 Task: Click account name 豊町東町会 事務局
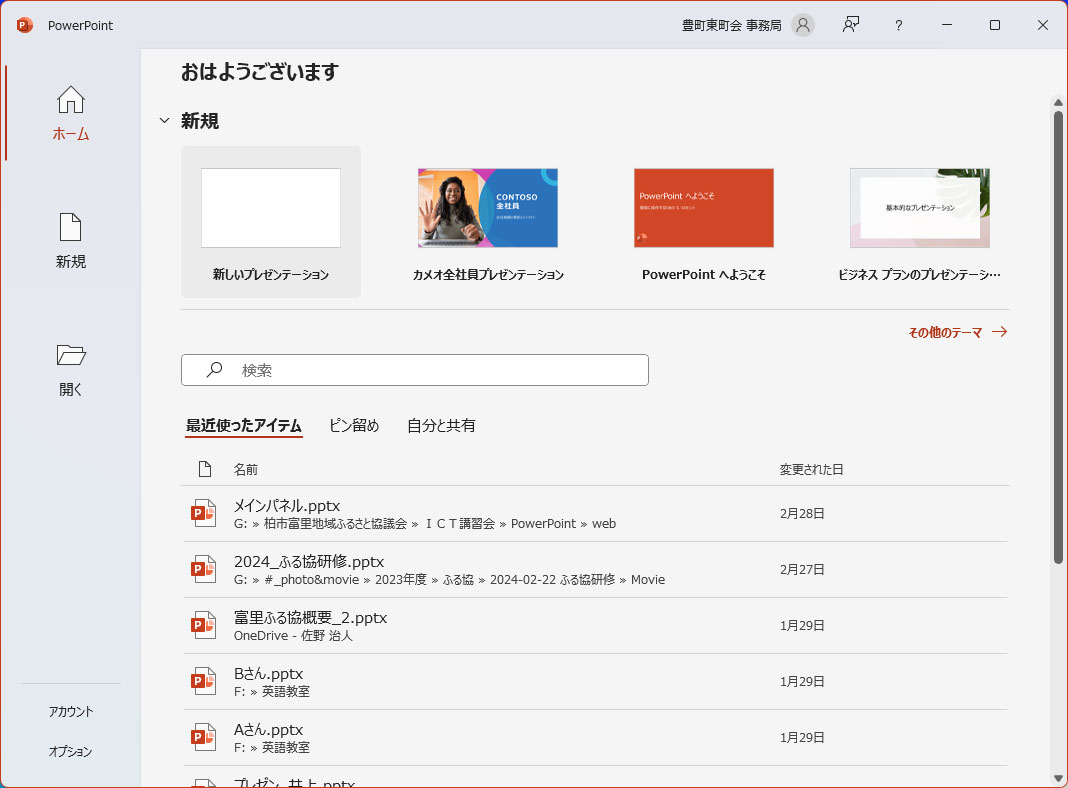[732, 25]
